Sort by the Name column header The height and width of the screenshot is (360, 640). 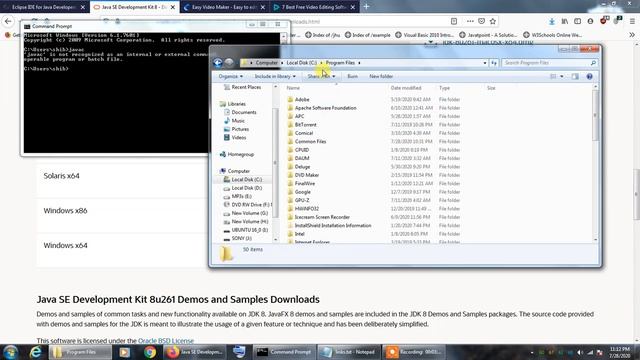(293, 88)
